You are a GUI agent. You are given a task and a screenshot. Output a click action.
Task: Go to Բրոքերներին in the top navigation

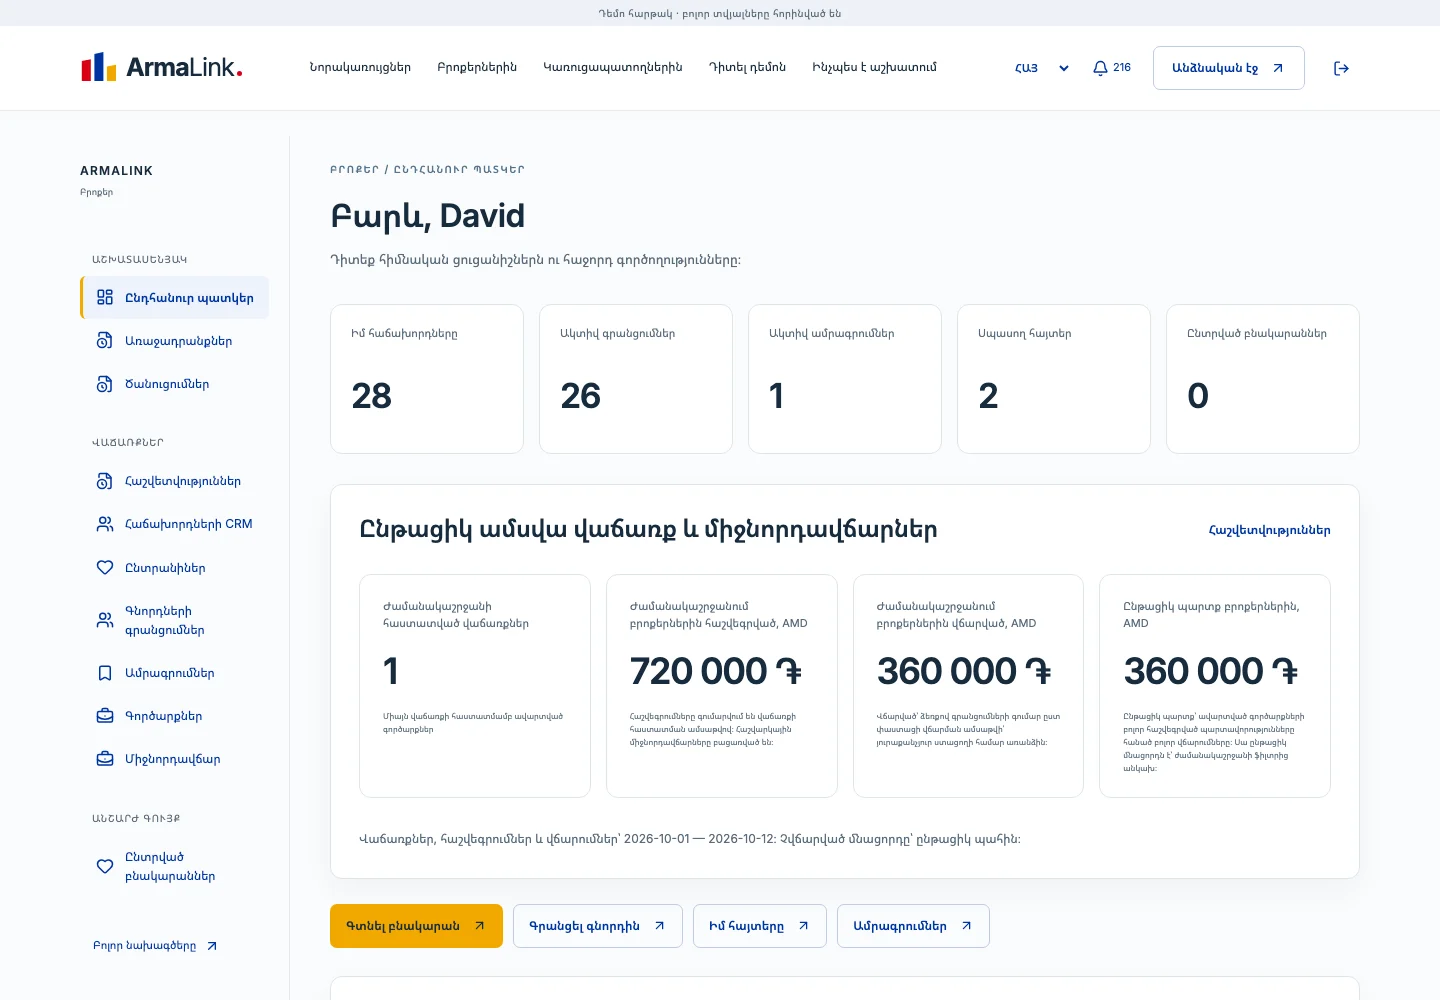(477, 67)
